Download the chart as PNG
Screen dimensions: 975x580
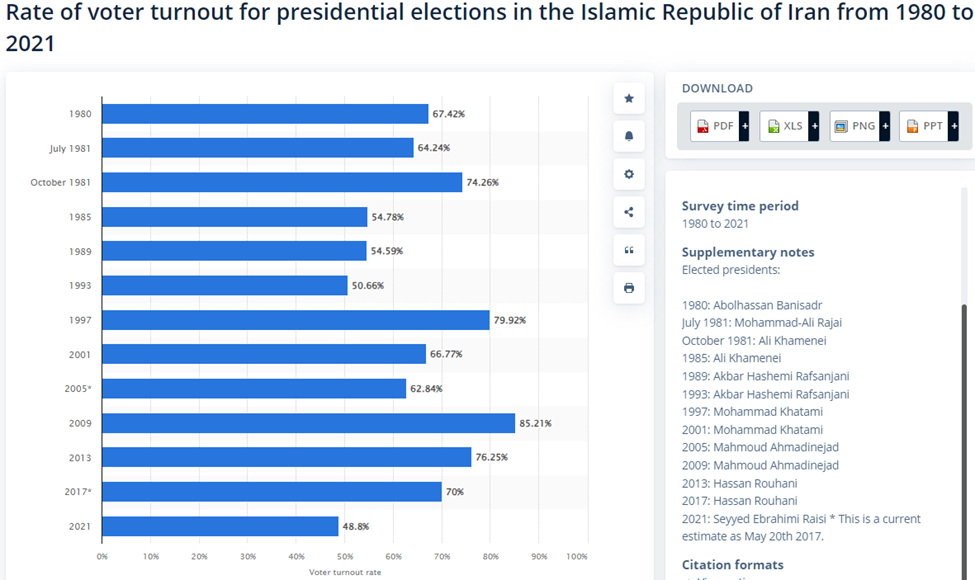(x=854, y=126)
